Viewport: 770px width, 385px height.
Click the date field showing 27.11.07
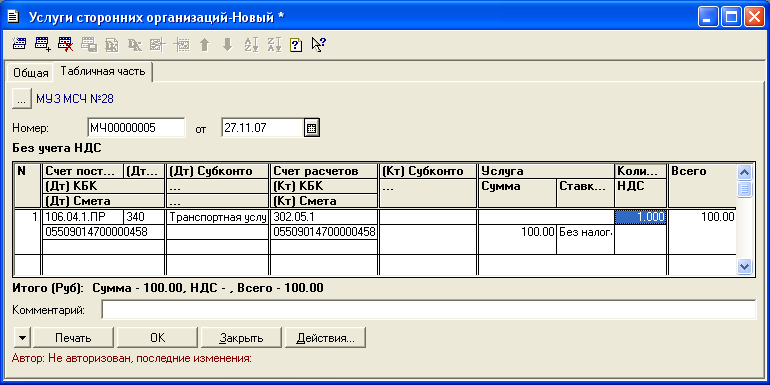click(x=262, y=128)
